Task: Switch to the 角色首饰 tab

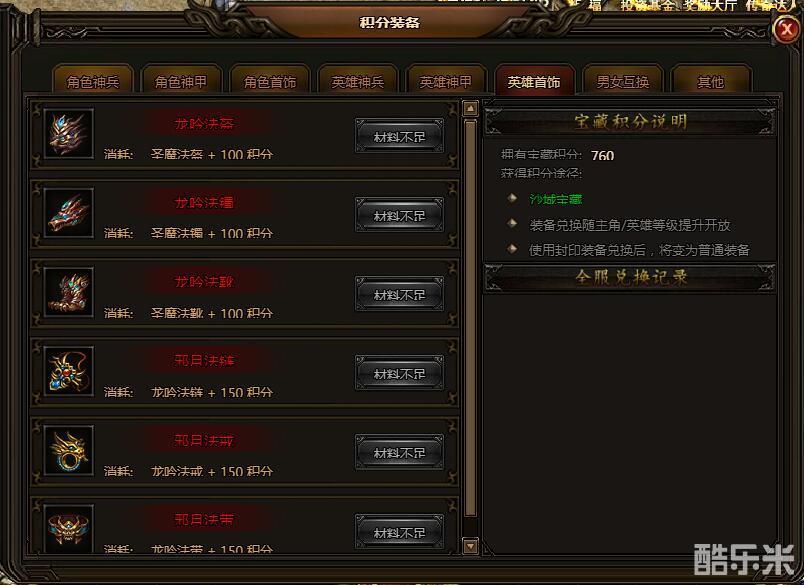Action: (270, 80)
